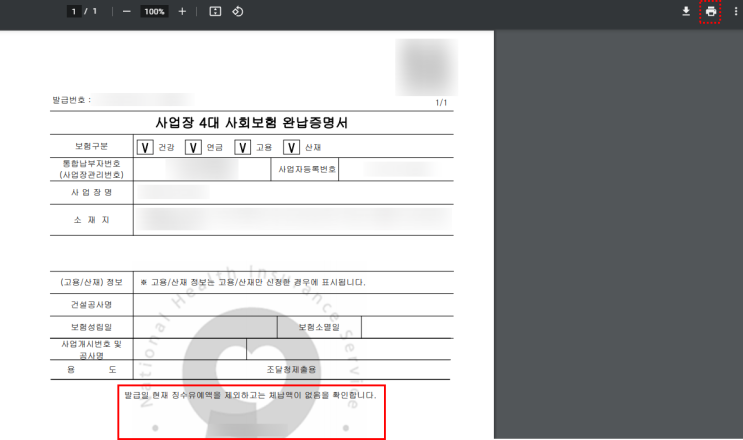Click the 소 재 지 label
Image resolution: width=743 pixels, height=440 pixels.
pyautogui.click(x=91, y=220)
